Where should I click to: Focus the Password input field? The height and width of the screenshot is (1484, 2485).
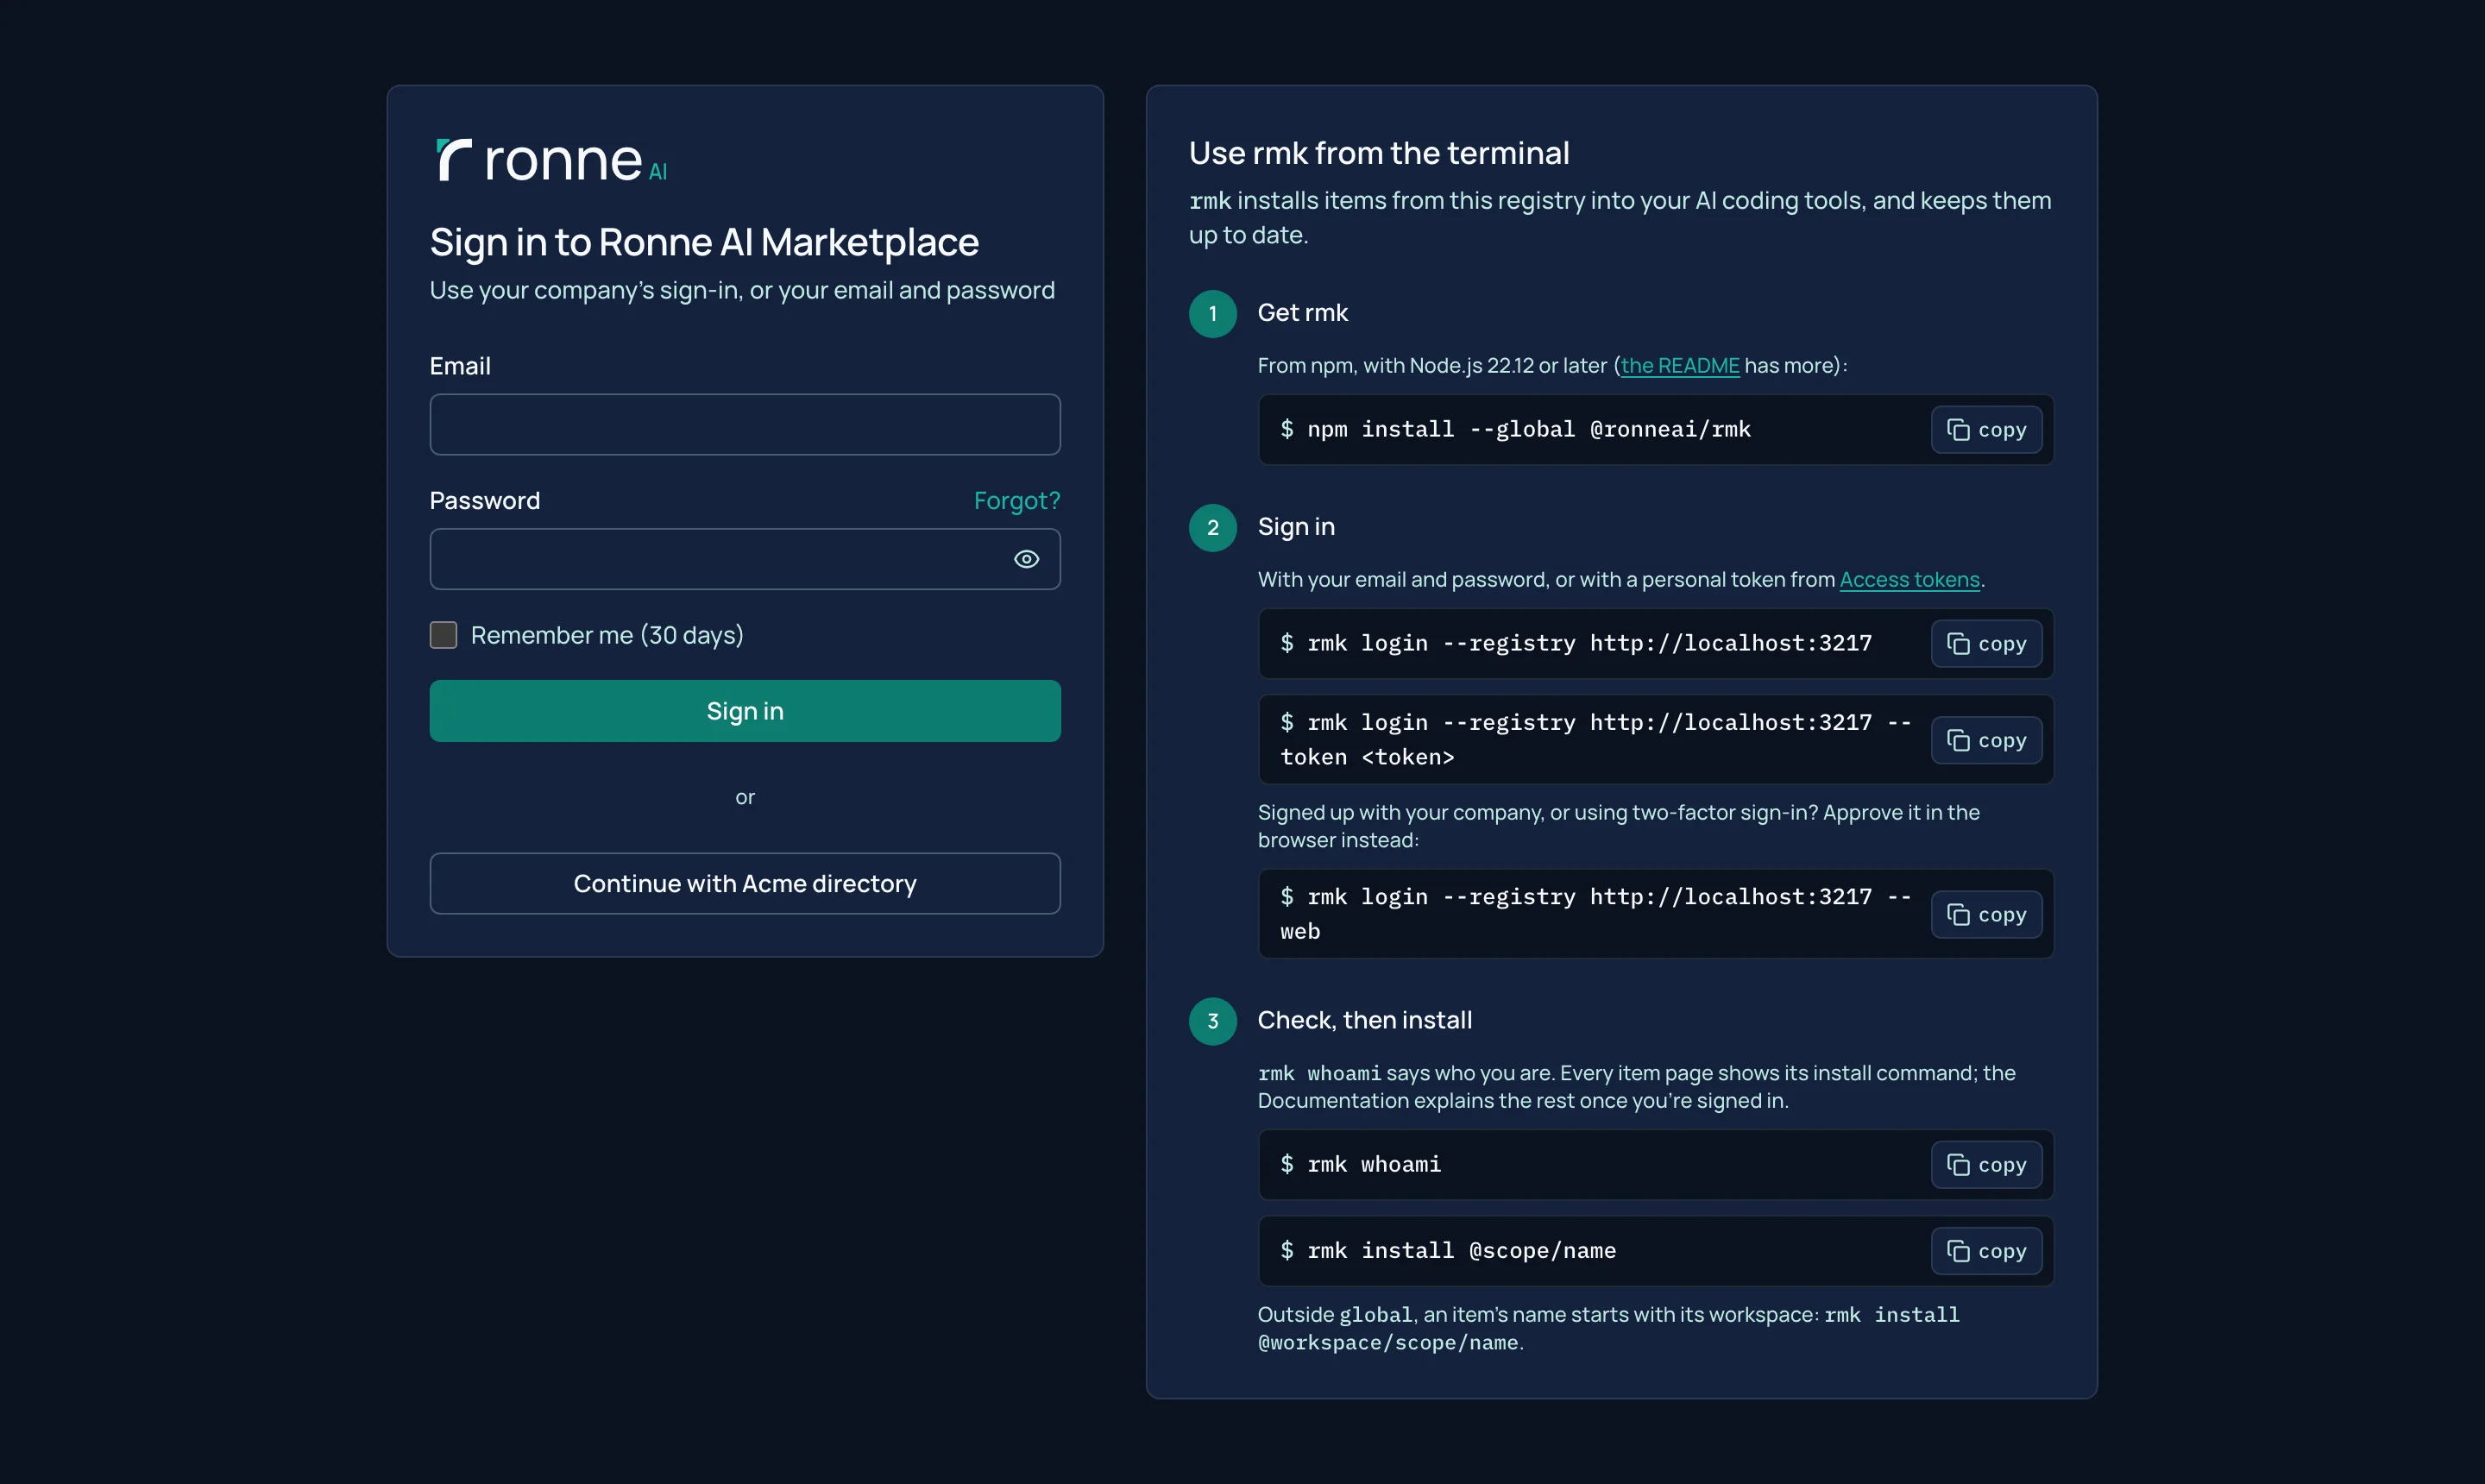coord(745,559)
